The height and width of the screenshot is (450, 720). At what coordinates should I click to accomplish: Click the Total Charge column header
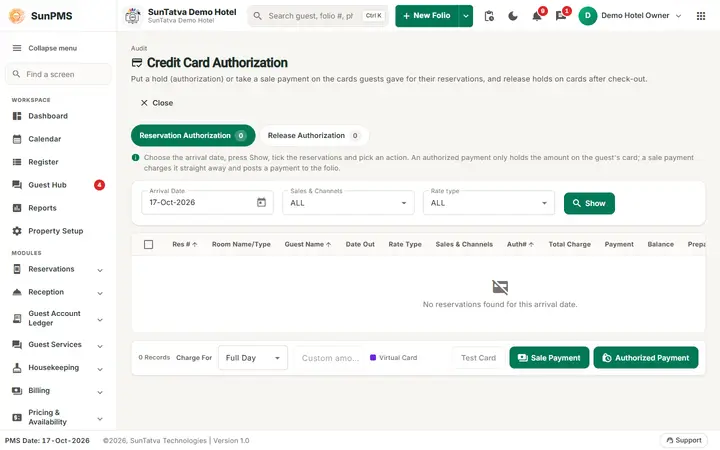coord(569,244)
